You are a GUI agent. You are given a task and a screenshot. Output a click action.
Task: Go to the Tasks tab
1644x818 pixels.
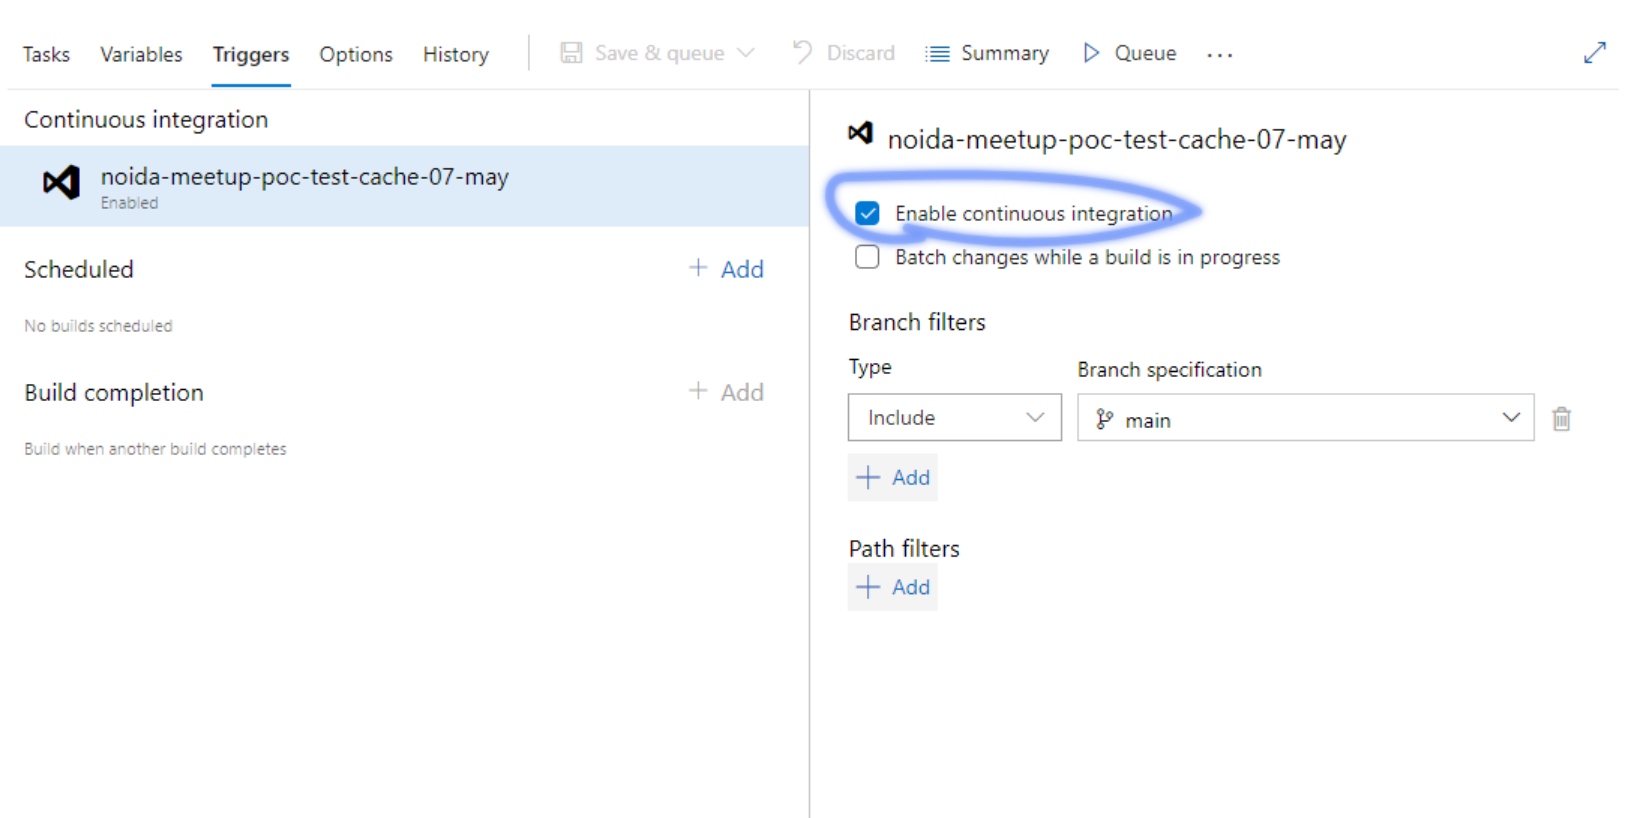point(46,54)
